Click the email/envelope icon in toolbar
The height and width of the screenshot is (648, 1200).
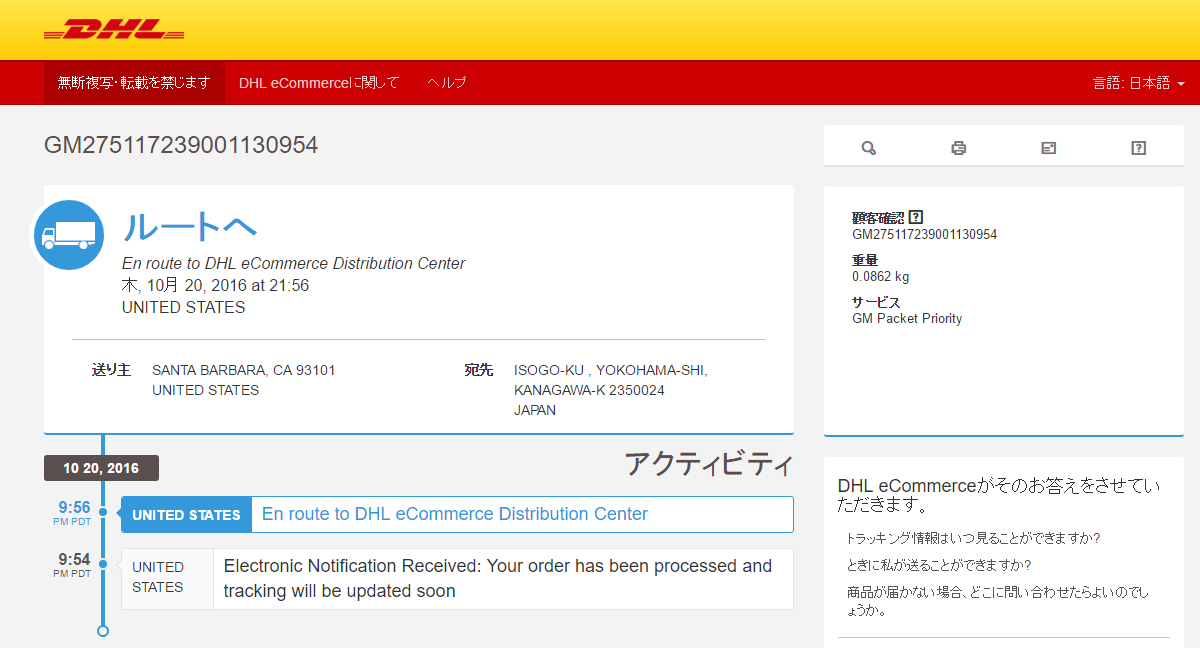coord(1048,148)
